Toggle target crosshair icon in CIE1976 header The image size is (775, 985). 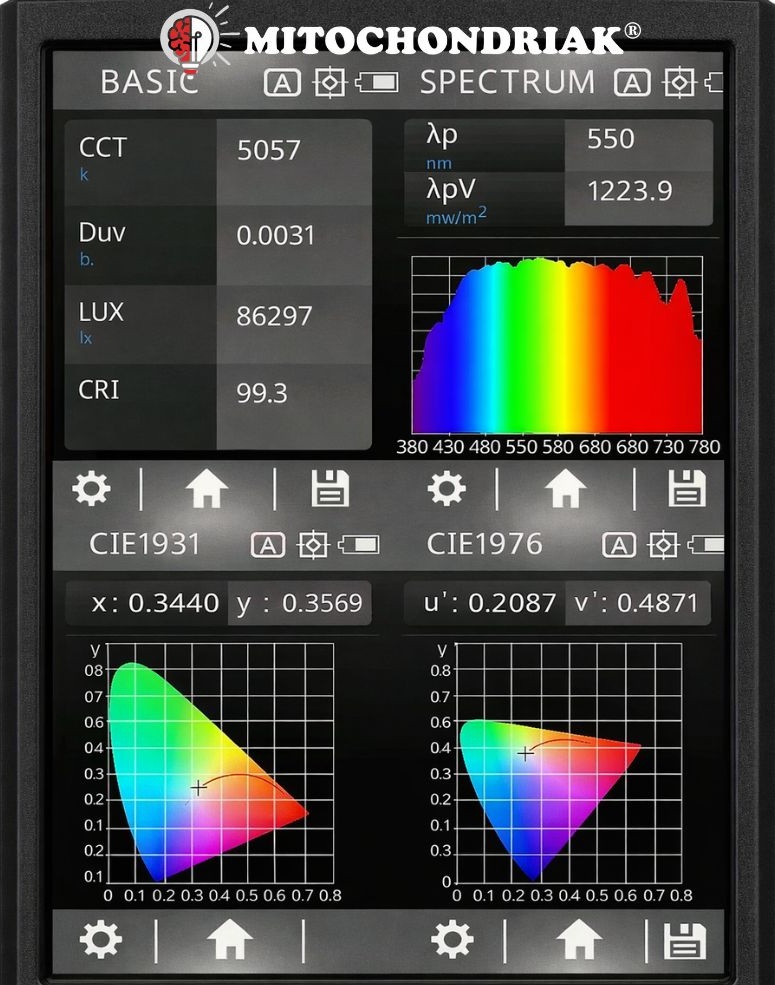(663, 545)
